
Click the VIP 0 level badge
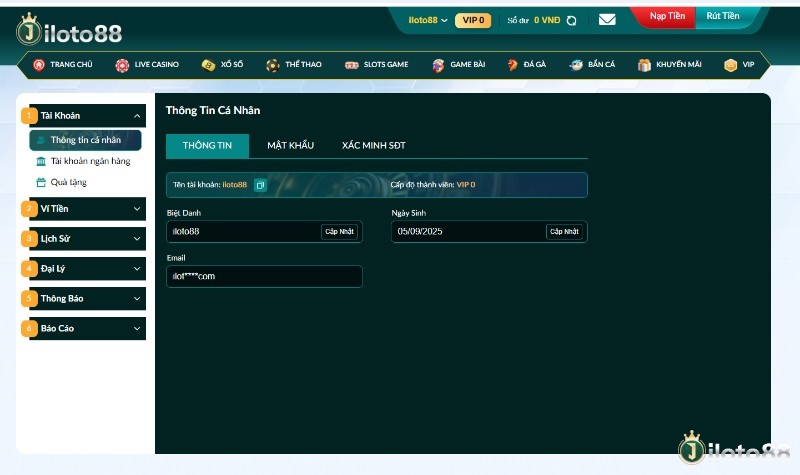(x=473, y=20)
